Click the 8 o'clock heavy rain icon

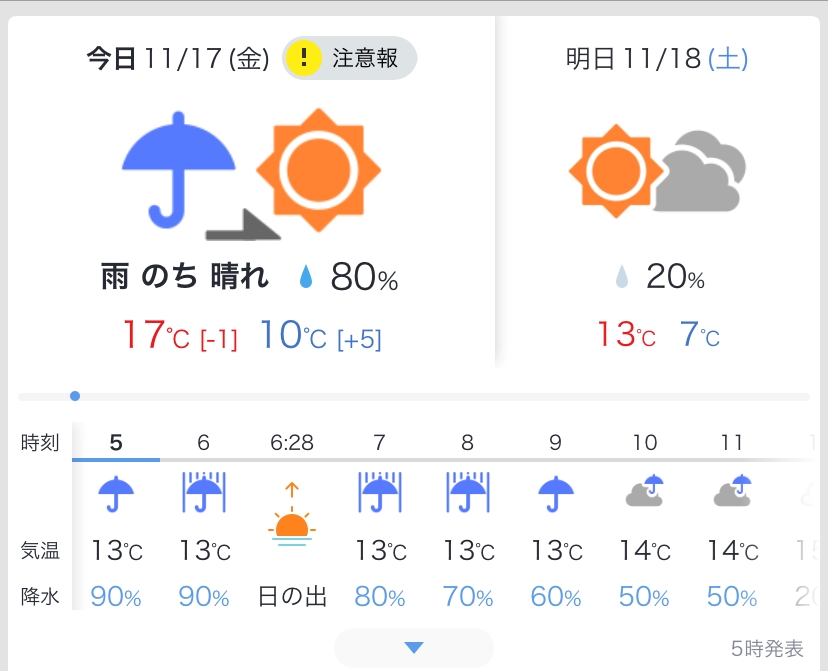468,492
